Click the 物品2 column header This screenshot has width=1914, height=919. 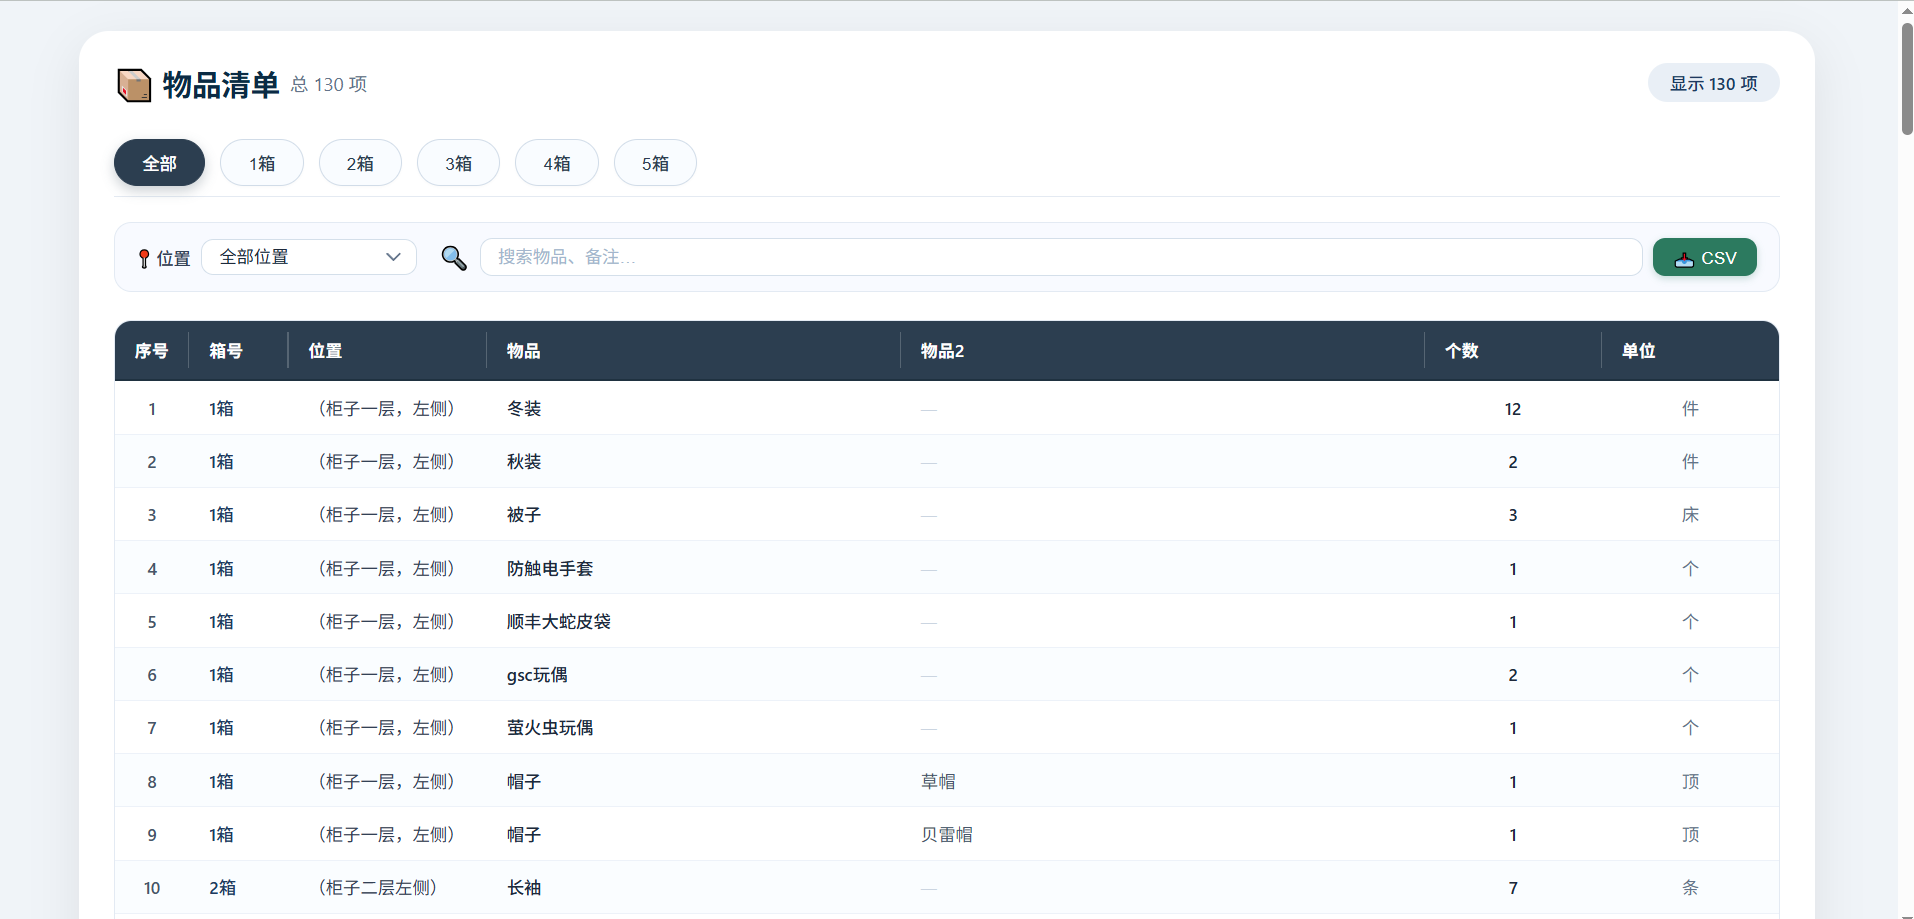tap(942, 351)
